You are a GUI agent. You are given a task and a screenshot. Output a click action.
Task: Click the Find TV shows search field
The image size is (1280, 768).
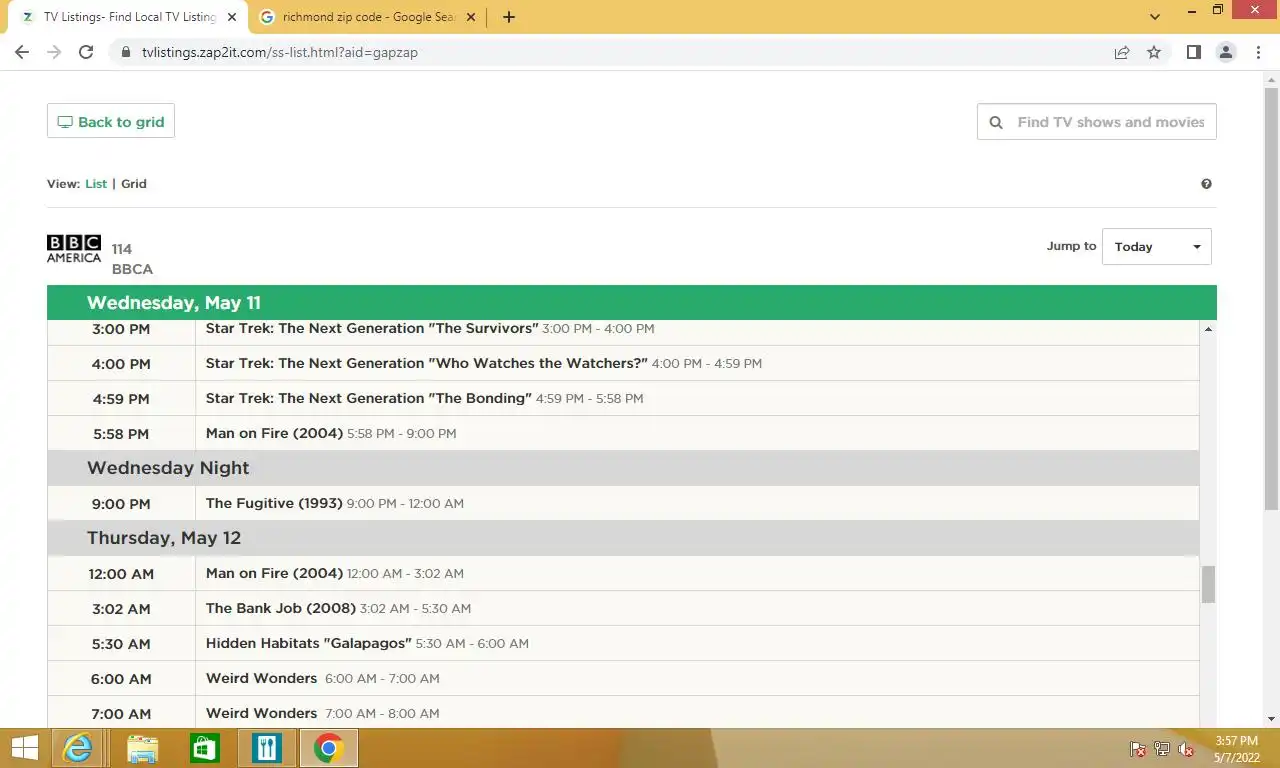click(x=1097, y=122)
